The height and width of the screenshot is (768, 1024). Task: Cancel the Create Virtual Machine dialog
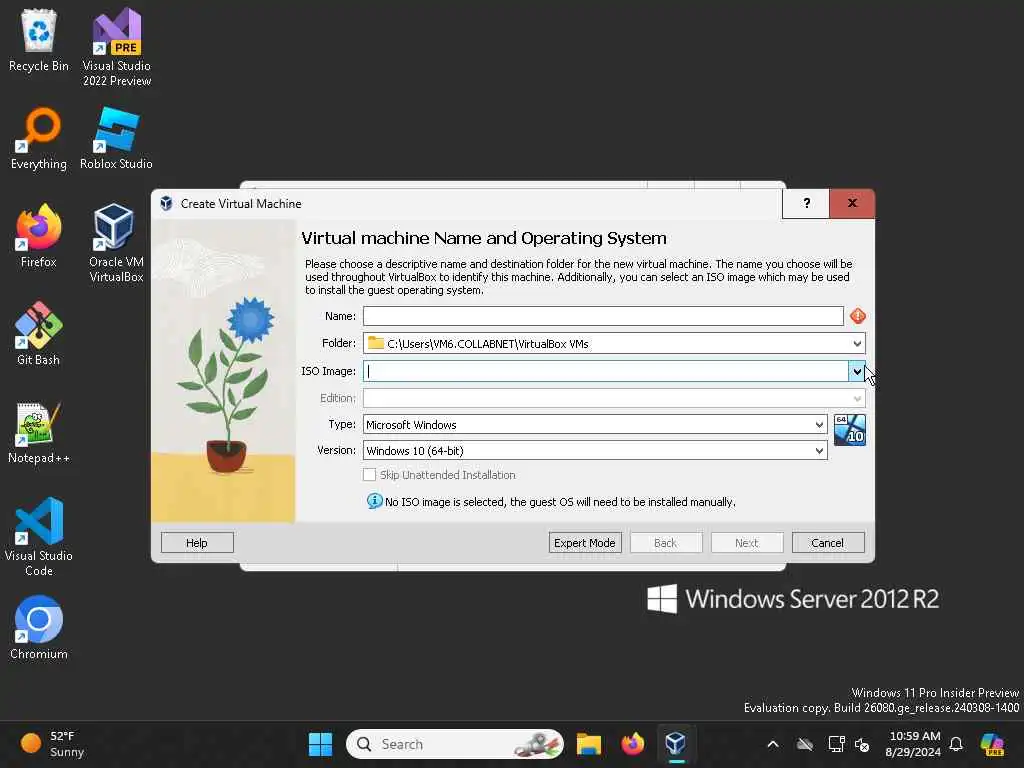click(828, 543)
